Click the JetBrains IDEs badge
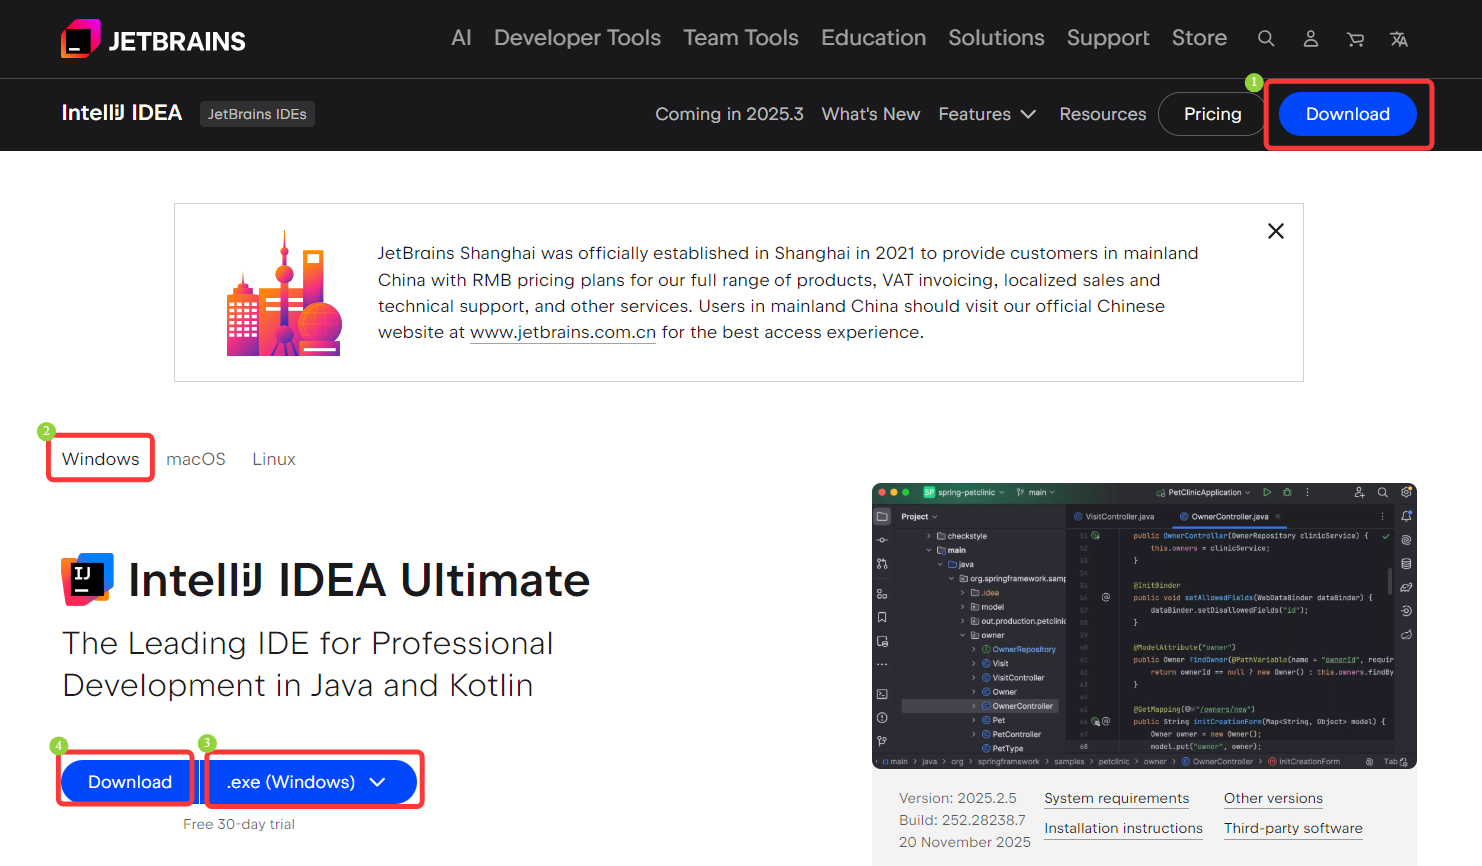Image resolution: width=1482 pixels, height=866 pixels. click(257, 114)
